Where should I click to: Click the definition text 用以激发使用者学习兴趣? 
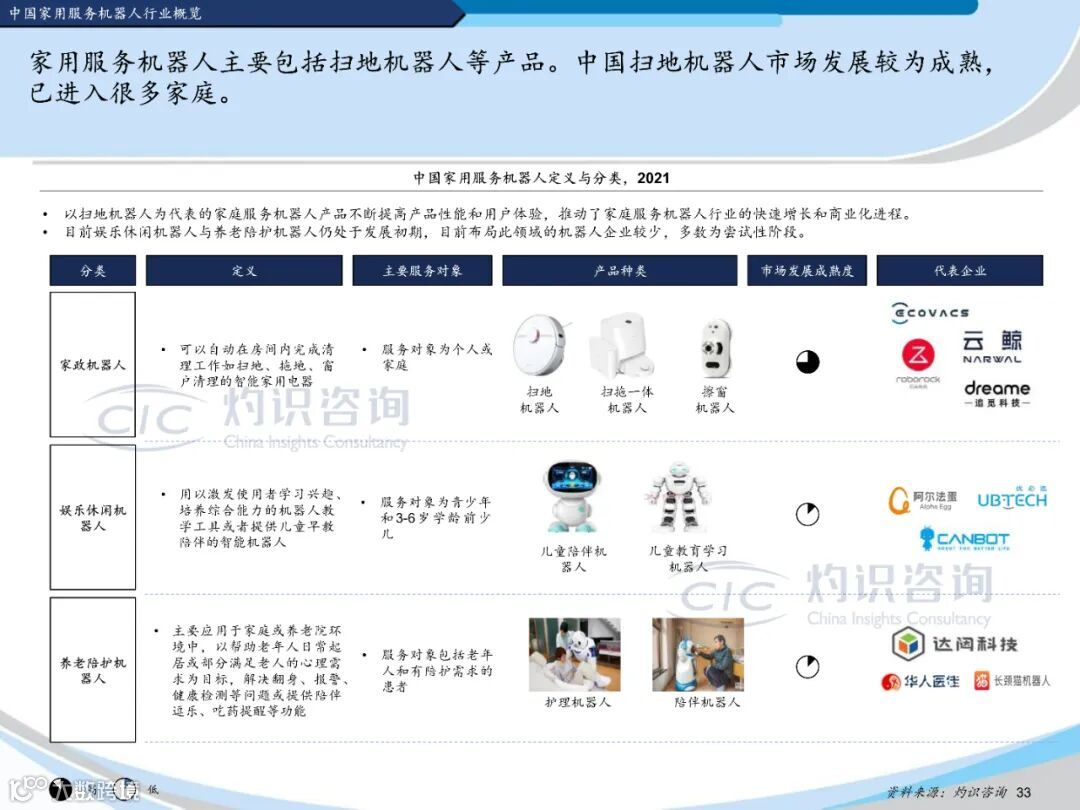point(261,518)
